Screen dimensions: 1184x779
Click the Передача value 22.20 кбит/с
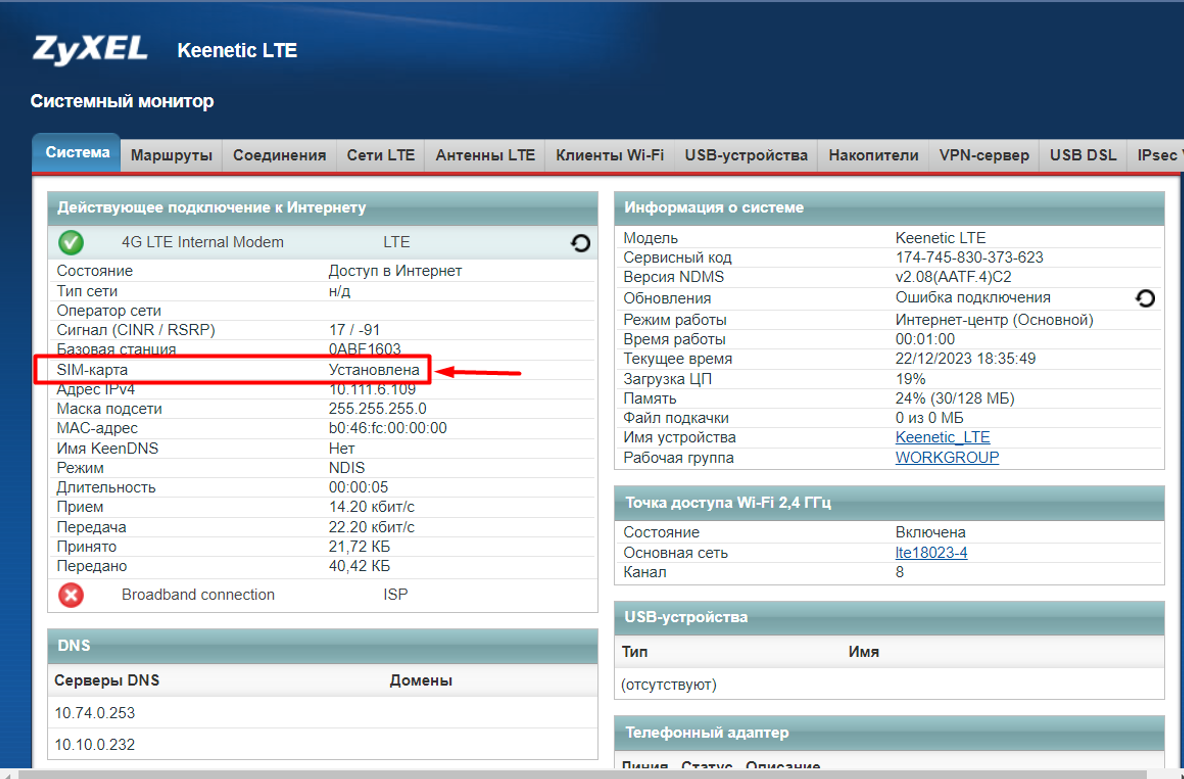tap(372, 527)
